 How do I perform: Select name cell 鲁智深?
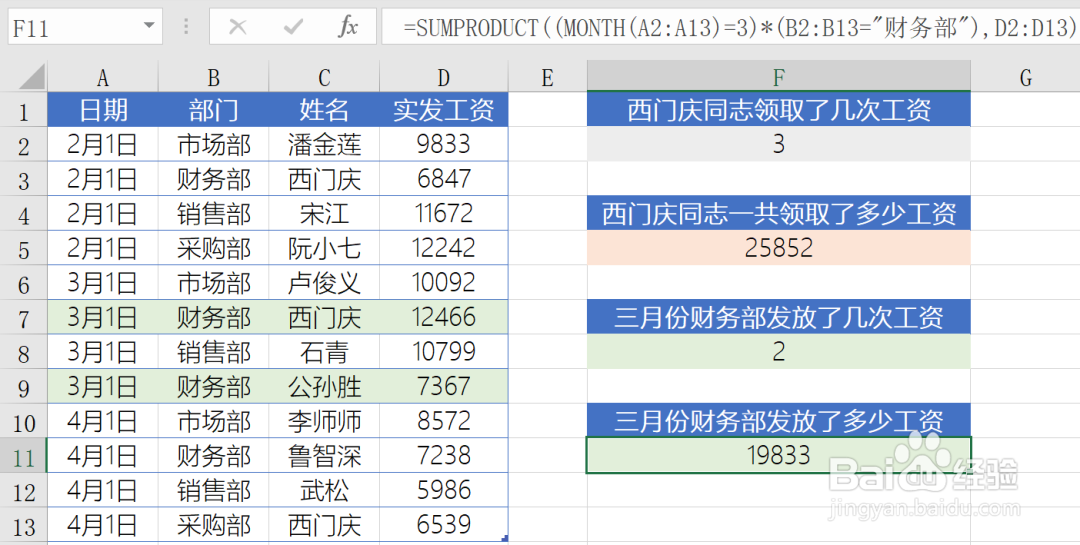(324, 456)
